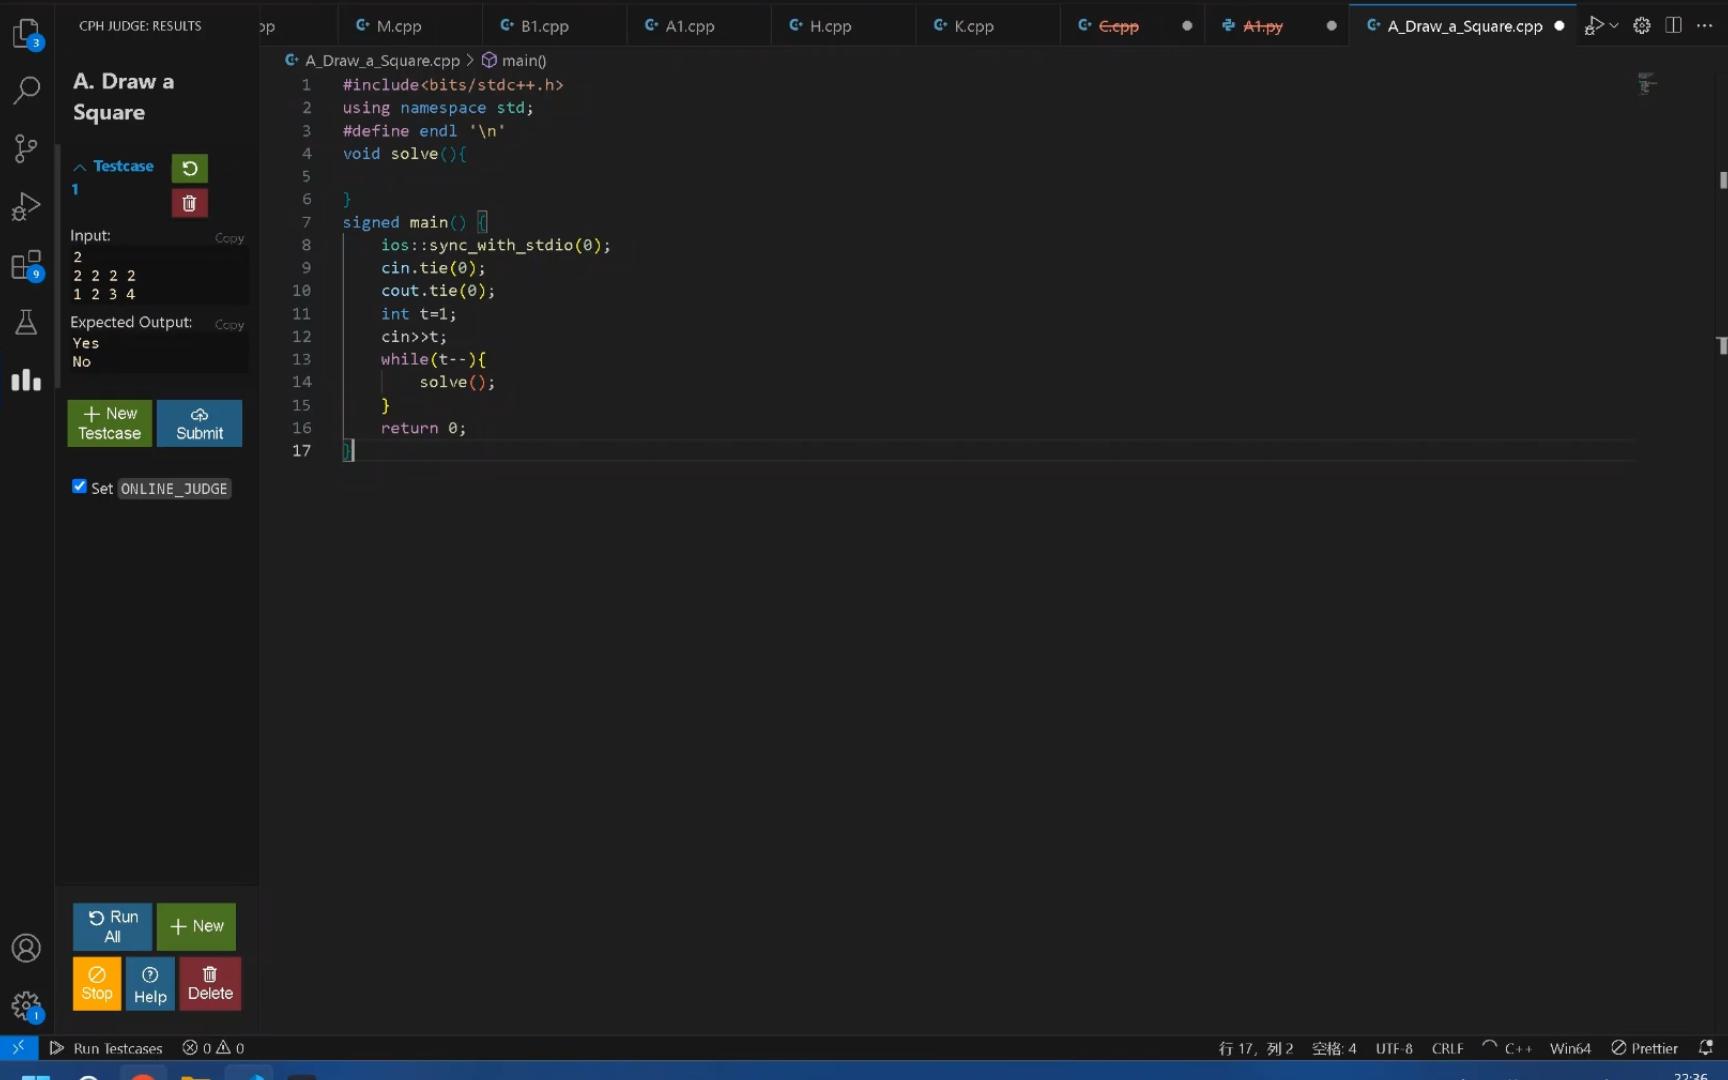The height and width of the screenshot is (1080, 1728).
Task: Open the Source Control view icon
Action: tap(27, 149)
